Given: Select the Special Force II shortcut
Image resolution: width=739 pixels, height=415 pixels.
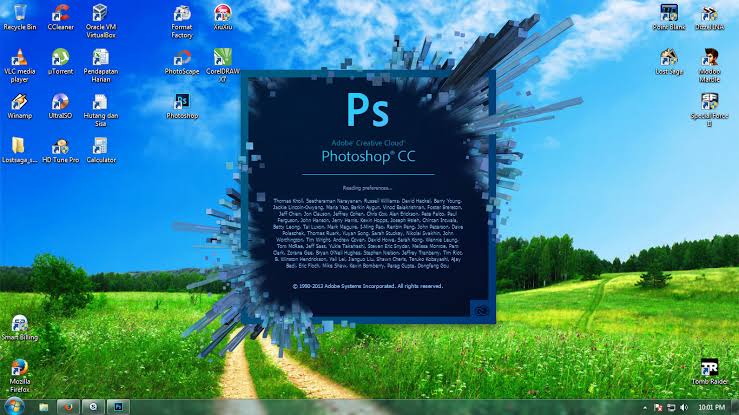Looking at the screenshot, I should pyautogui.click(x=709, y=110).
